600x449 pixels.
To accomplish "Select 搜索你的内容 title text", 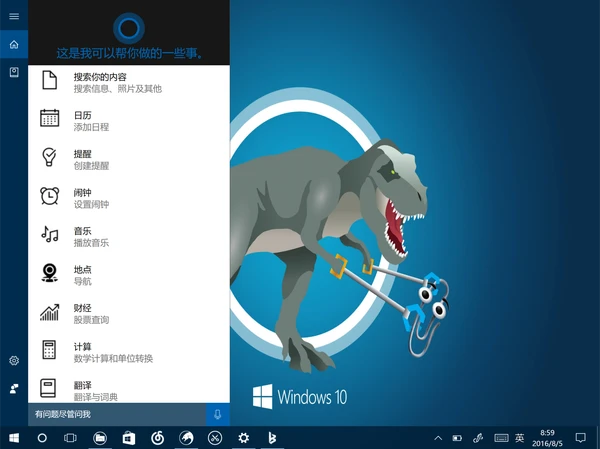I will coord(100,77).
